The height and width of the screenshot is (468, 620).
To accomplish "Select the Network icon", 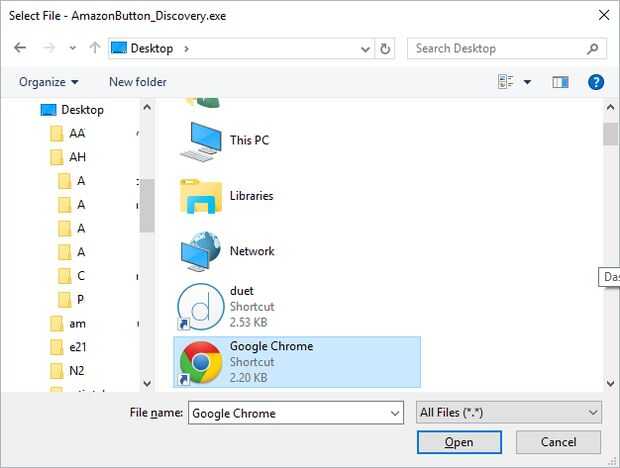I will tap(201, 251).
